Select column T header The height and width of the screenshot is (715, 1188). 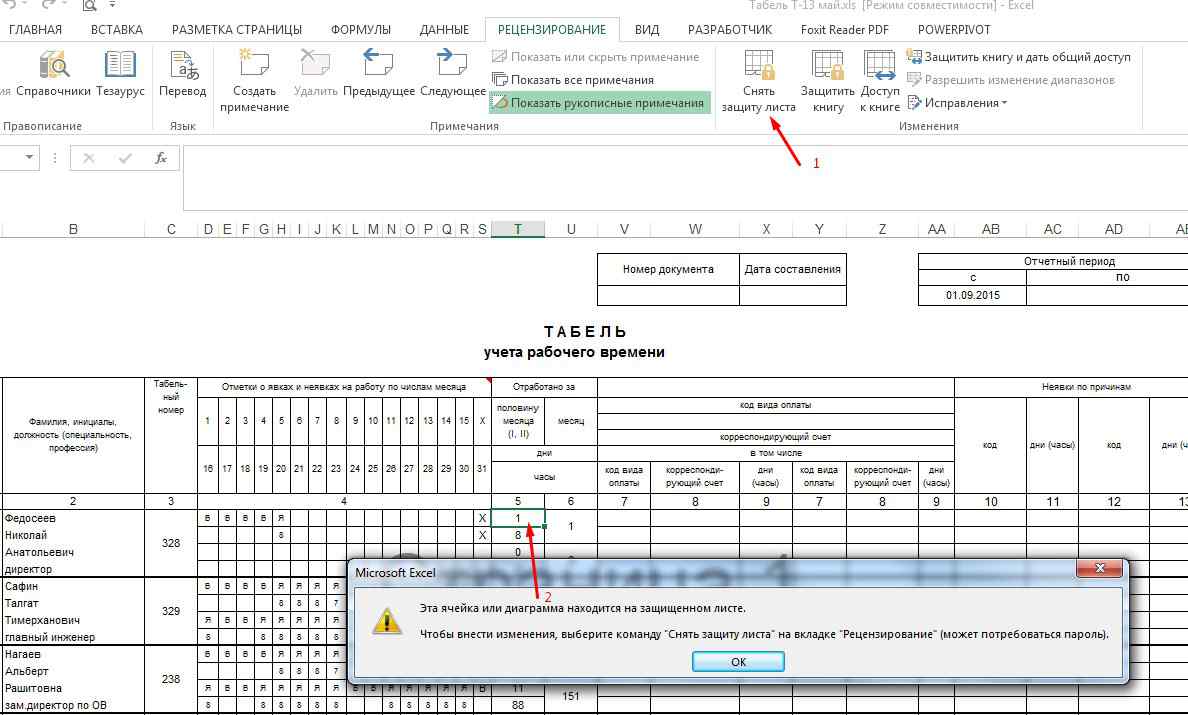pyautogui.click(x=517, y=229)
